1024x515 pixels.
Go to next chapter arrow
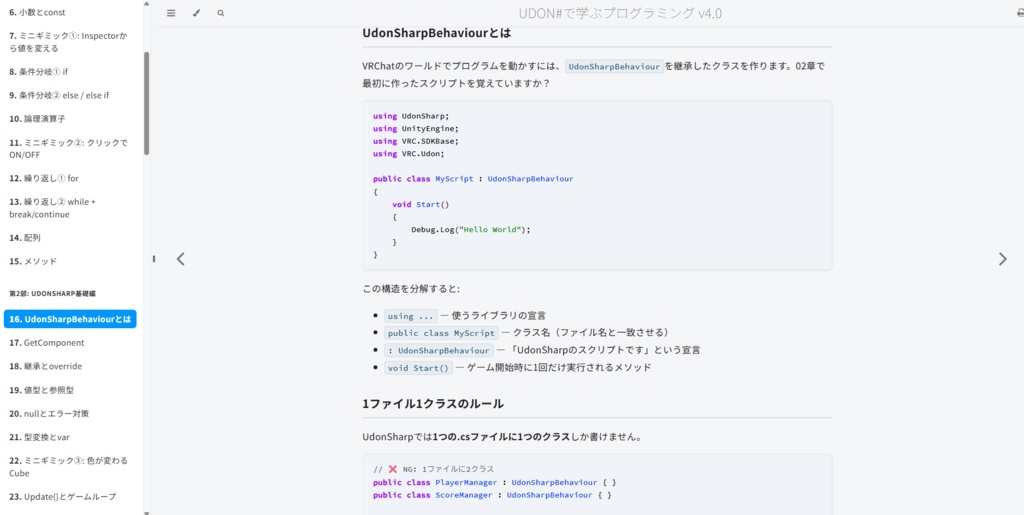[x=1003, y=259]
